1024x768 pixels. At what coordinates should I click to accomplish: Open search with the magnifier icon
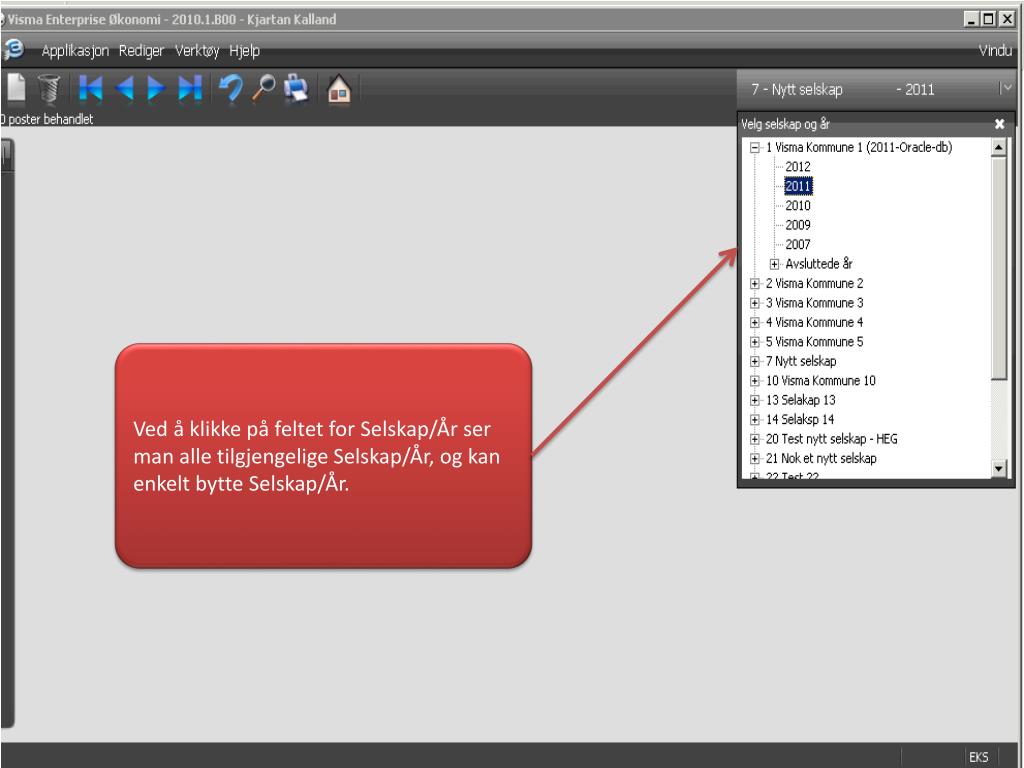[x=264, y=88]
